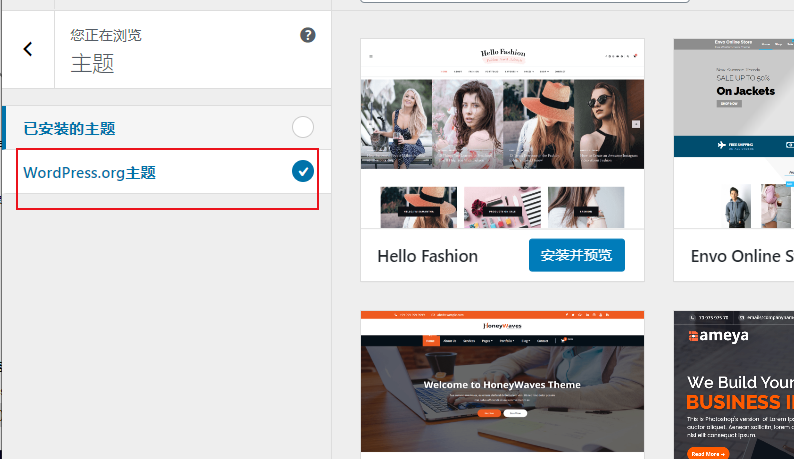The height and width of the screenshot is (459, 794).
Task: Open the HoneyWaves theme screenshot
Action: coord(502,381)
